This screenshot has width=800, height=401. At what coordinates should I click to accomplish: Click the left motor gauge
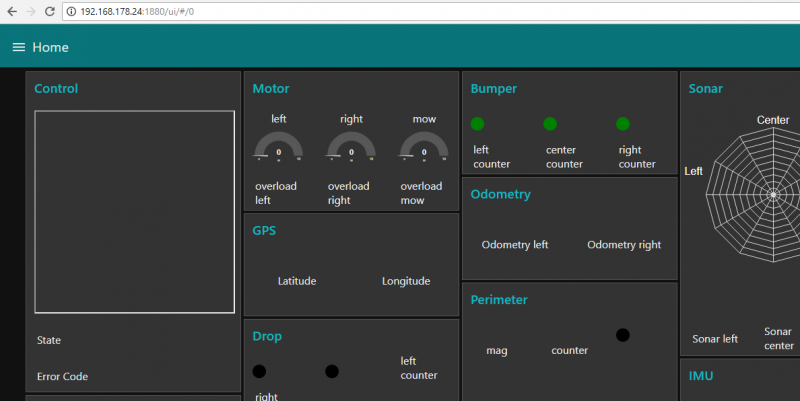click(x=279, y=147)
